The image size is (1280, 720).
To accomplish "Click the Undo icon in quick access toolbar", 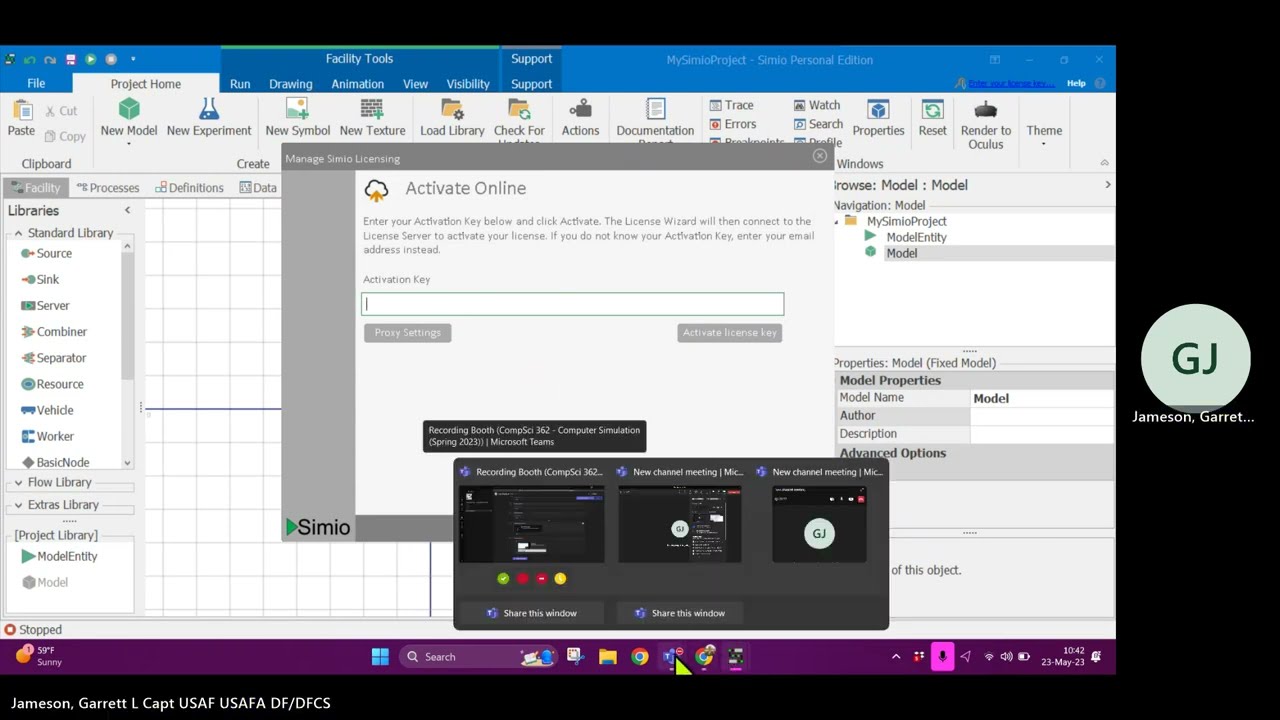I will point(30,60).
